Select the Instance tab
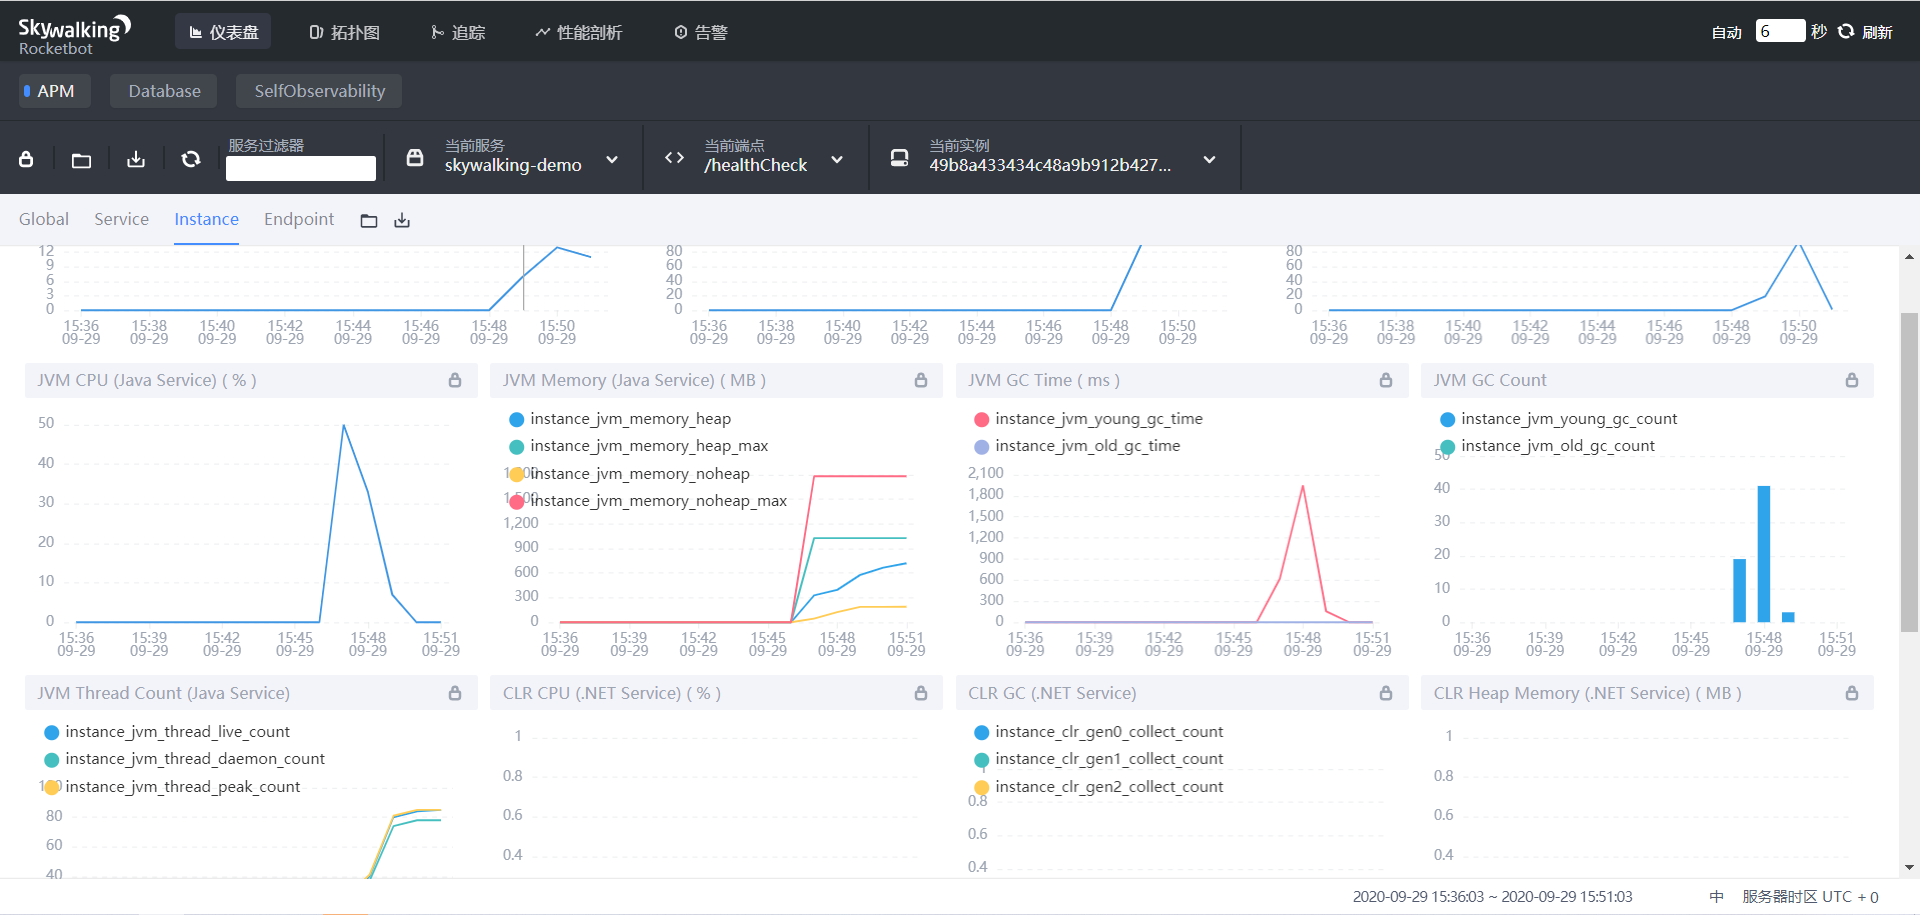This screenshot has height=915, width=1920. (206, 219)
